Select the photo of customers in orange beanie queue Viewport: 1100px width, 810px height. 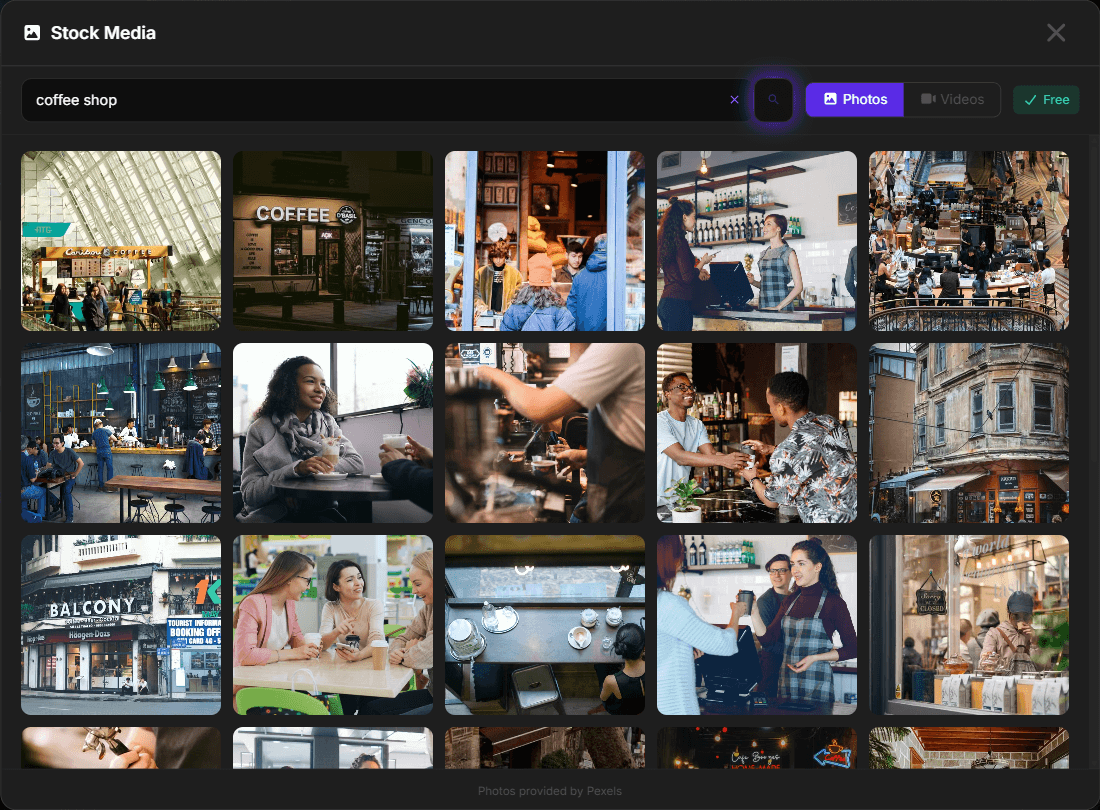click(x=544, y=241)
